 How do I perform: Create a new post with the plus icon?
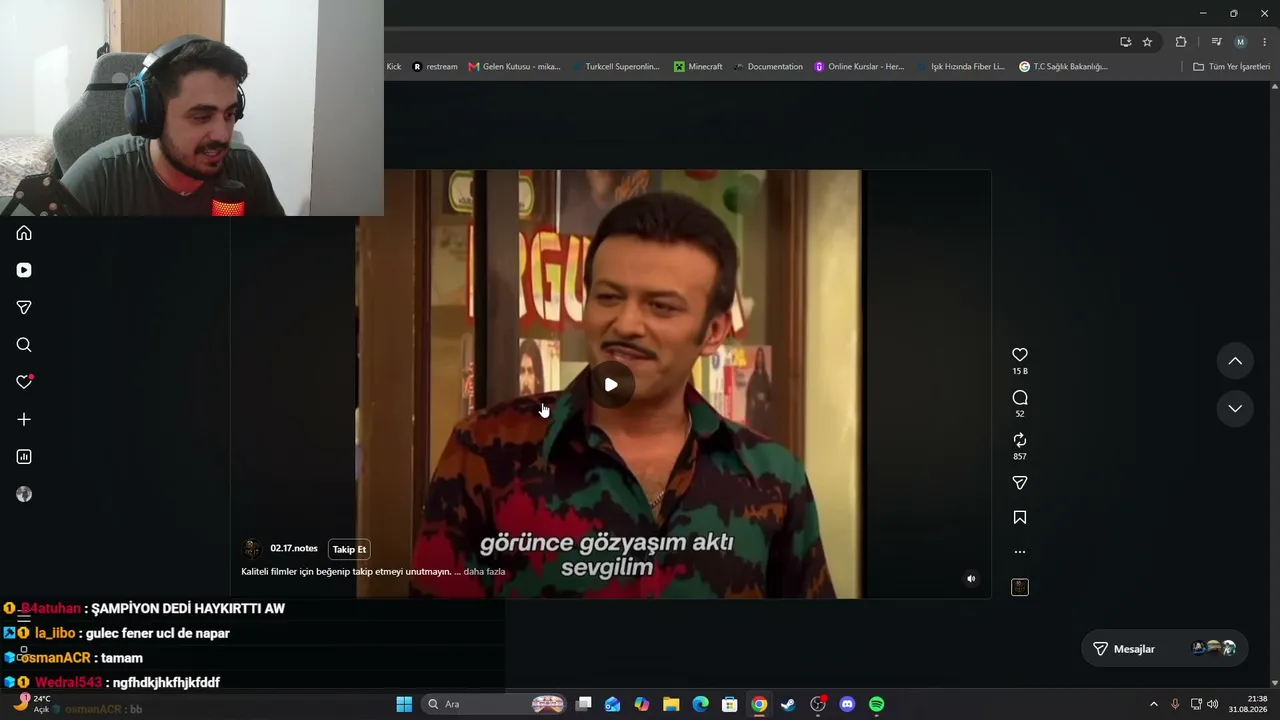click(24, 419)
